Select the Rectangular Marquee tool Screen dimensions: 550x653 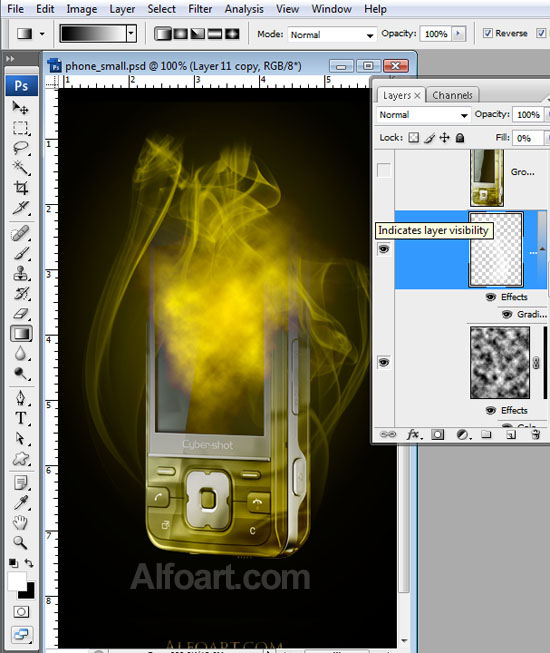[20, 128]
